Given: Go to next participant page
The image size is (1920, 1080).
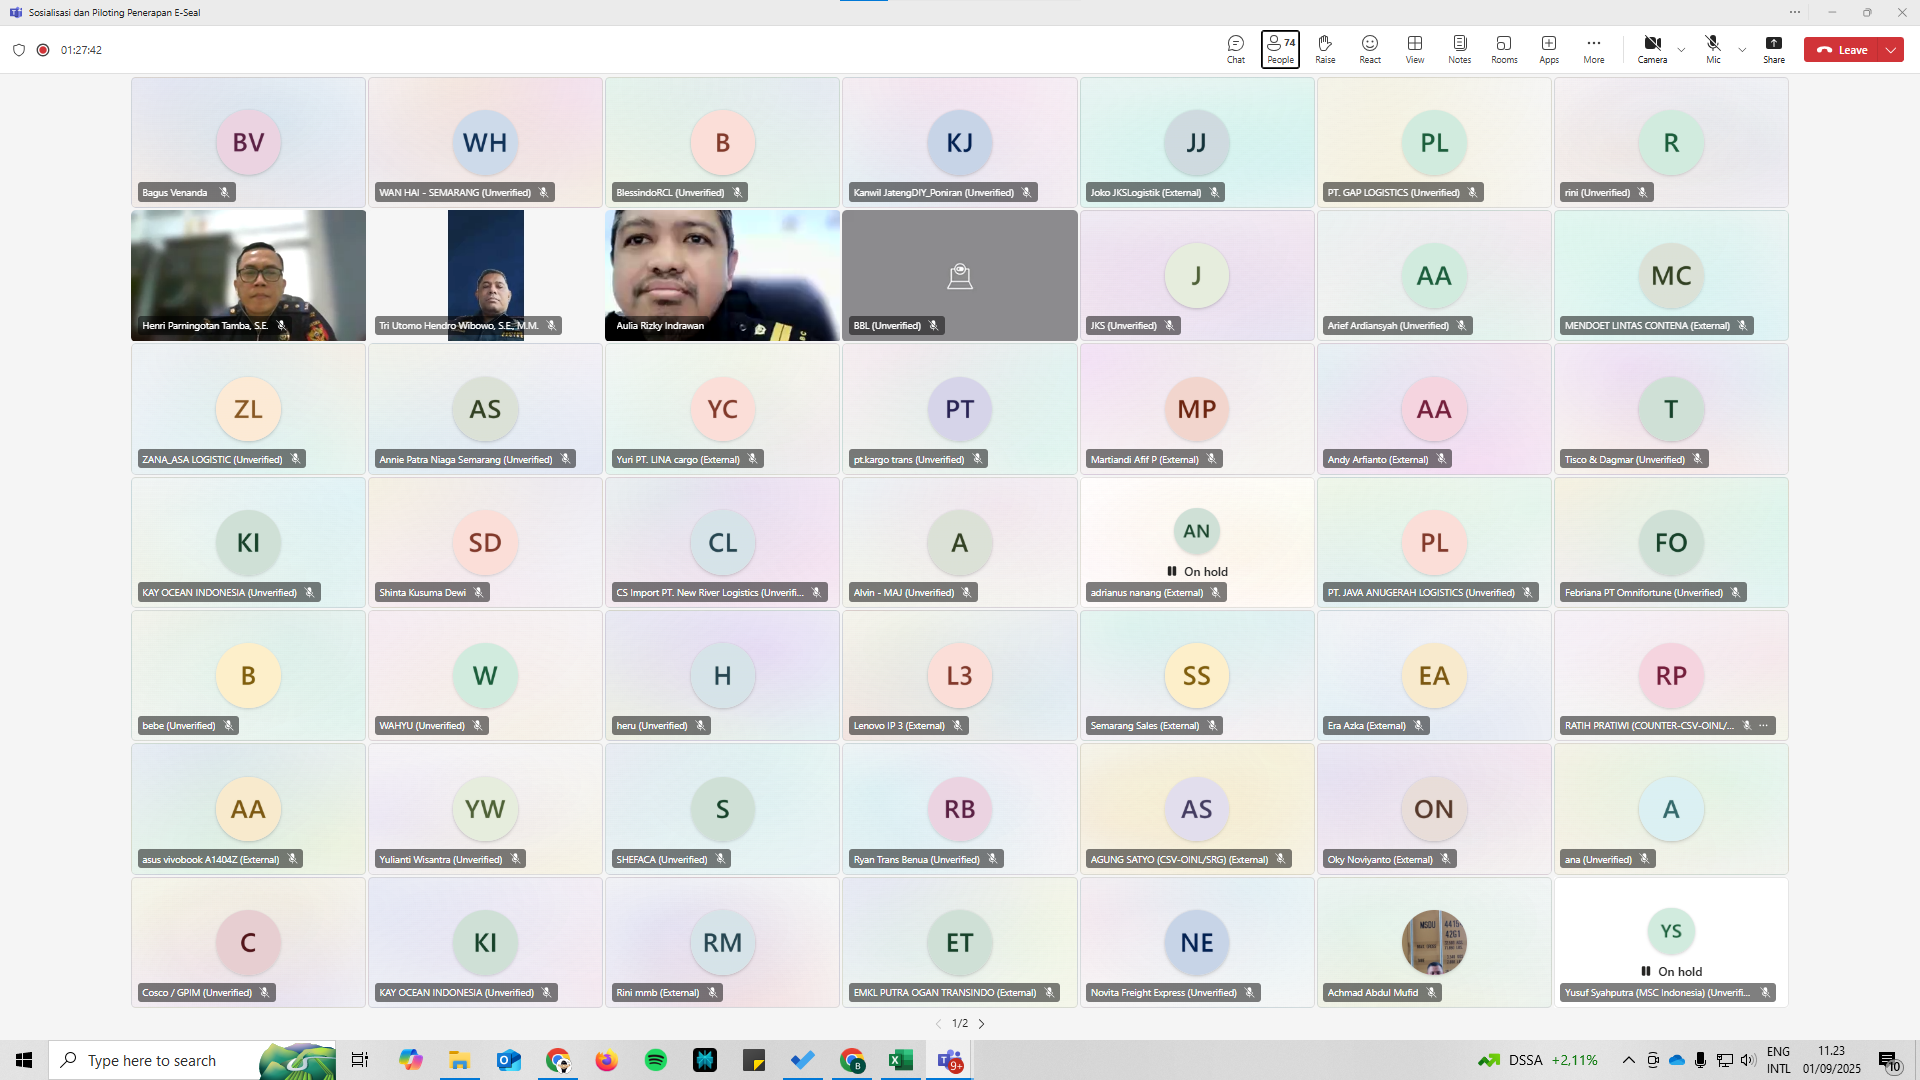Looking at the screenshot, I should coord(982,1024).
